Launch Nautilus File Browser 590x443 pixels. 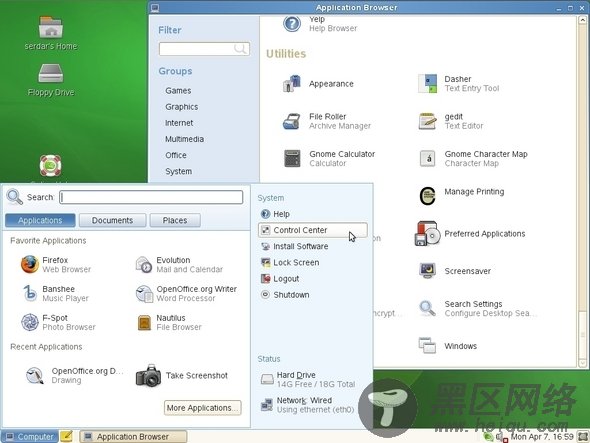click(169, 323)
